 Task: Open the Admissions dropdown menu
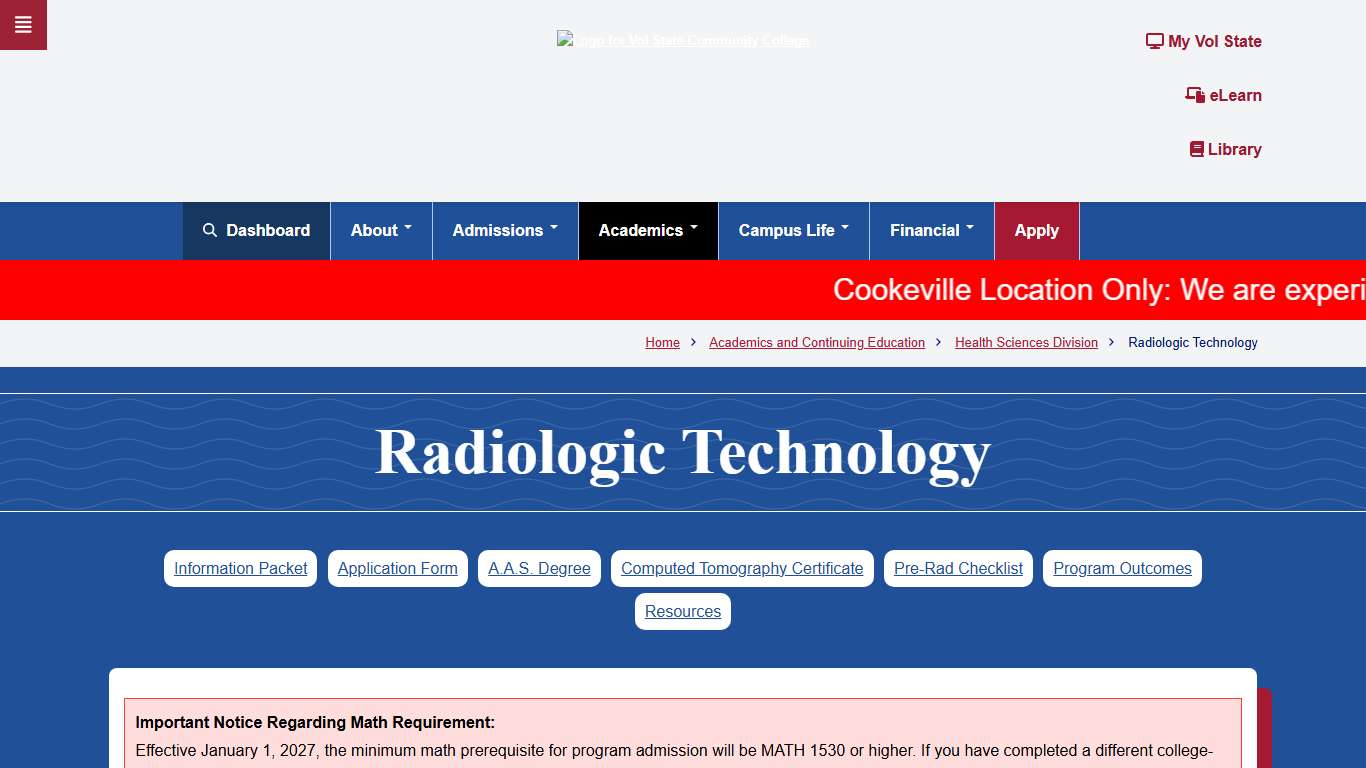point(504,230)
